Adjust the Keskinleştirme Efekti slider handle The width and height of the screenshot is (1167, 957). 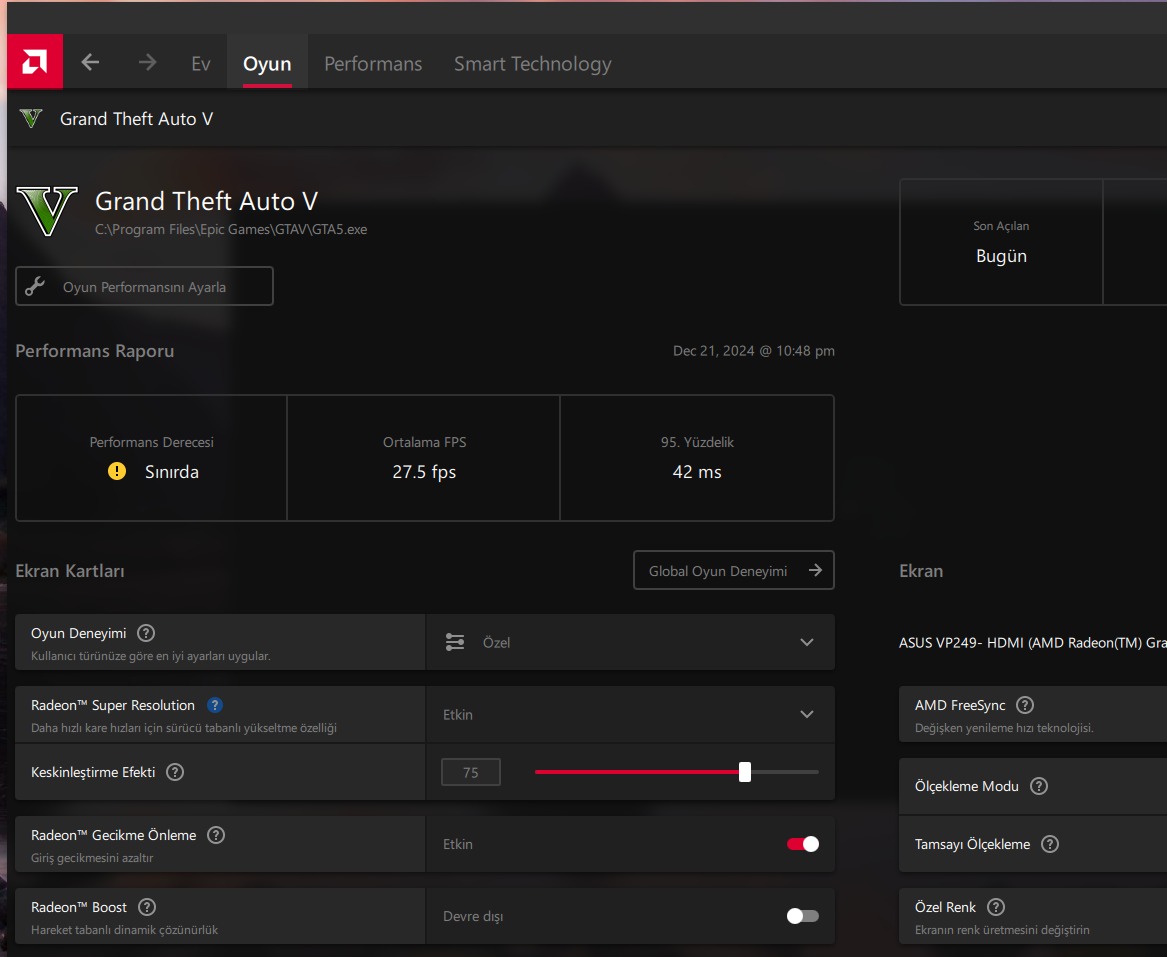tap(745, 772)
